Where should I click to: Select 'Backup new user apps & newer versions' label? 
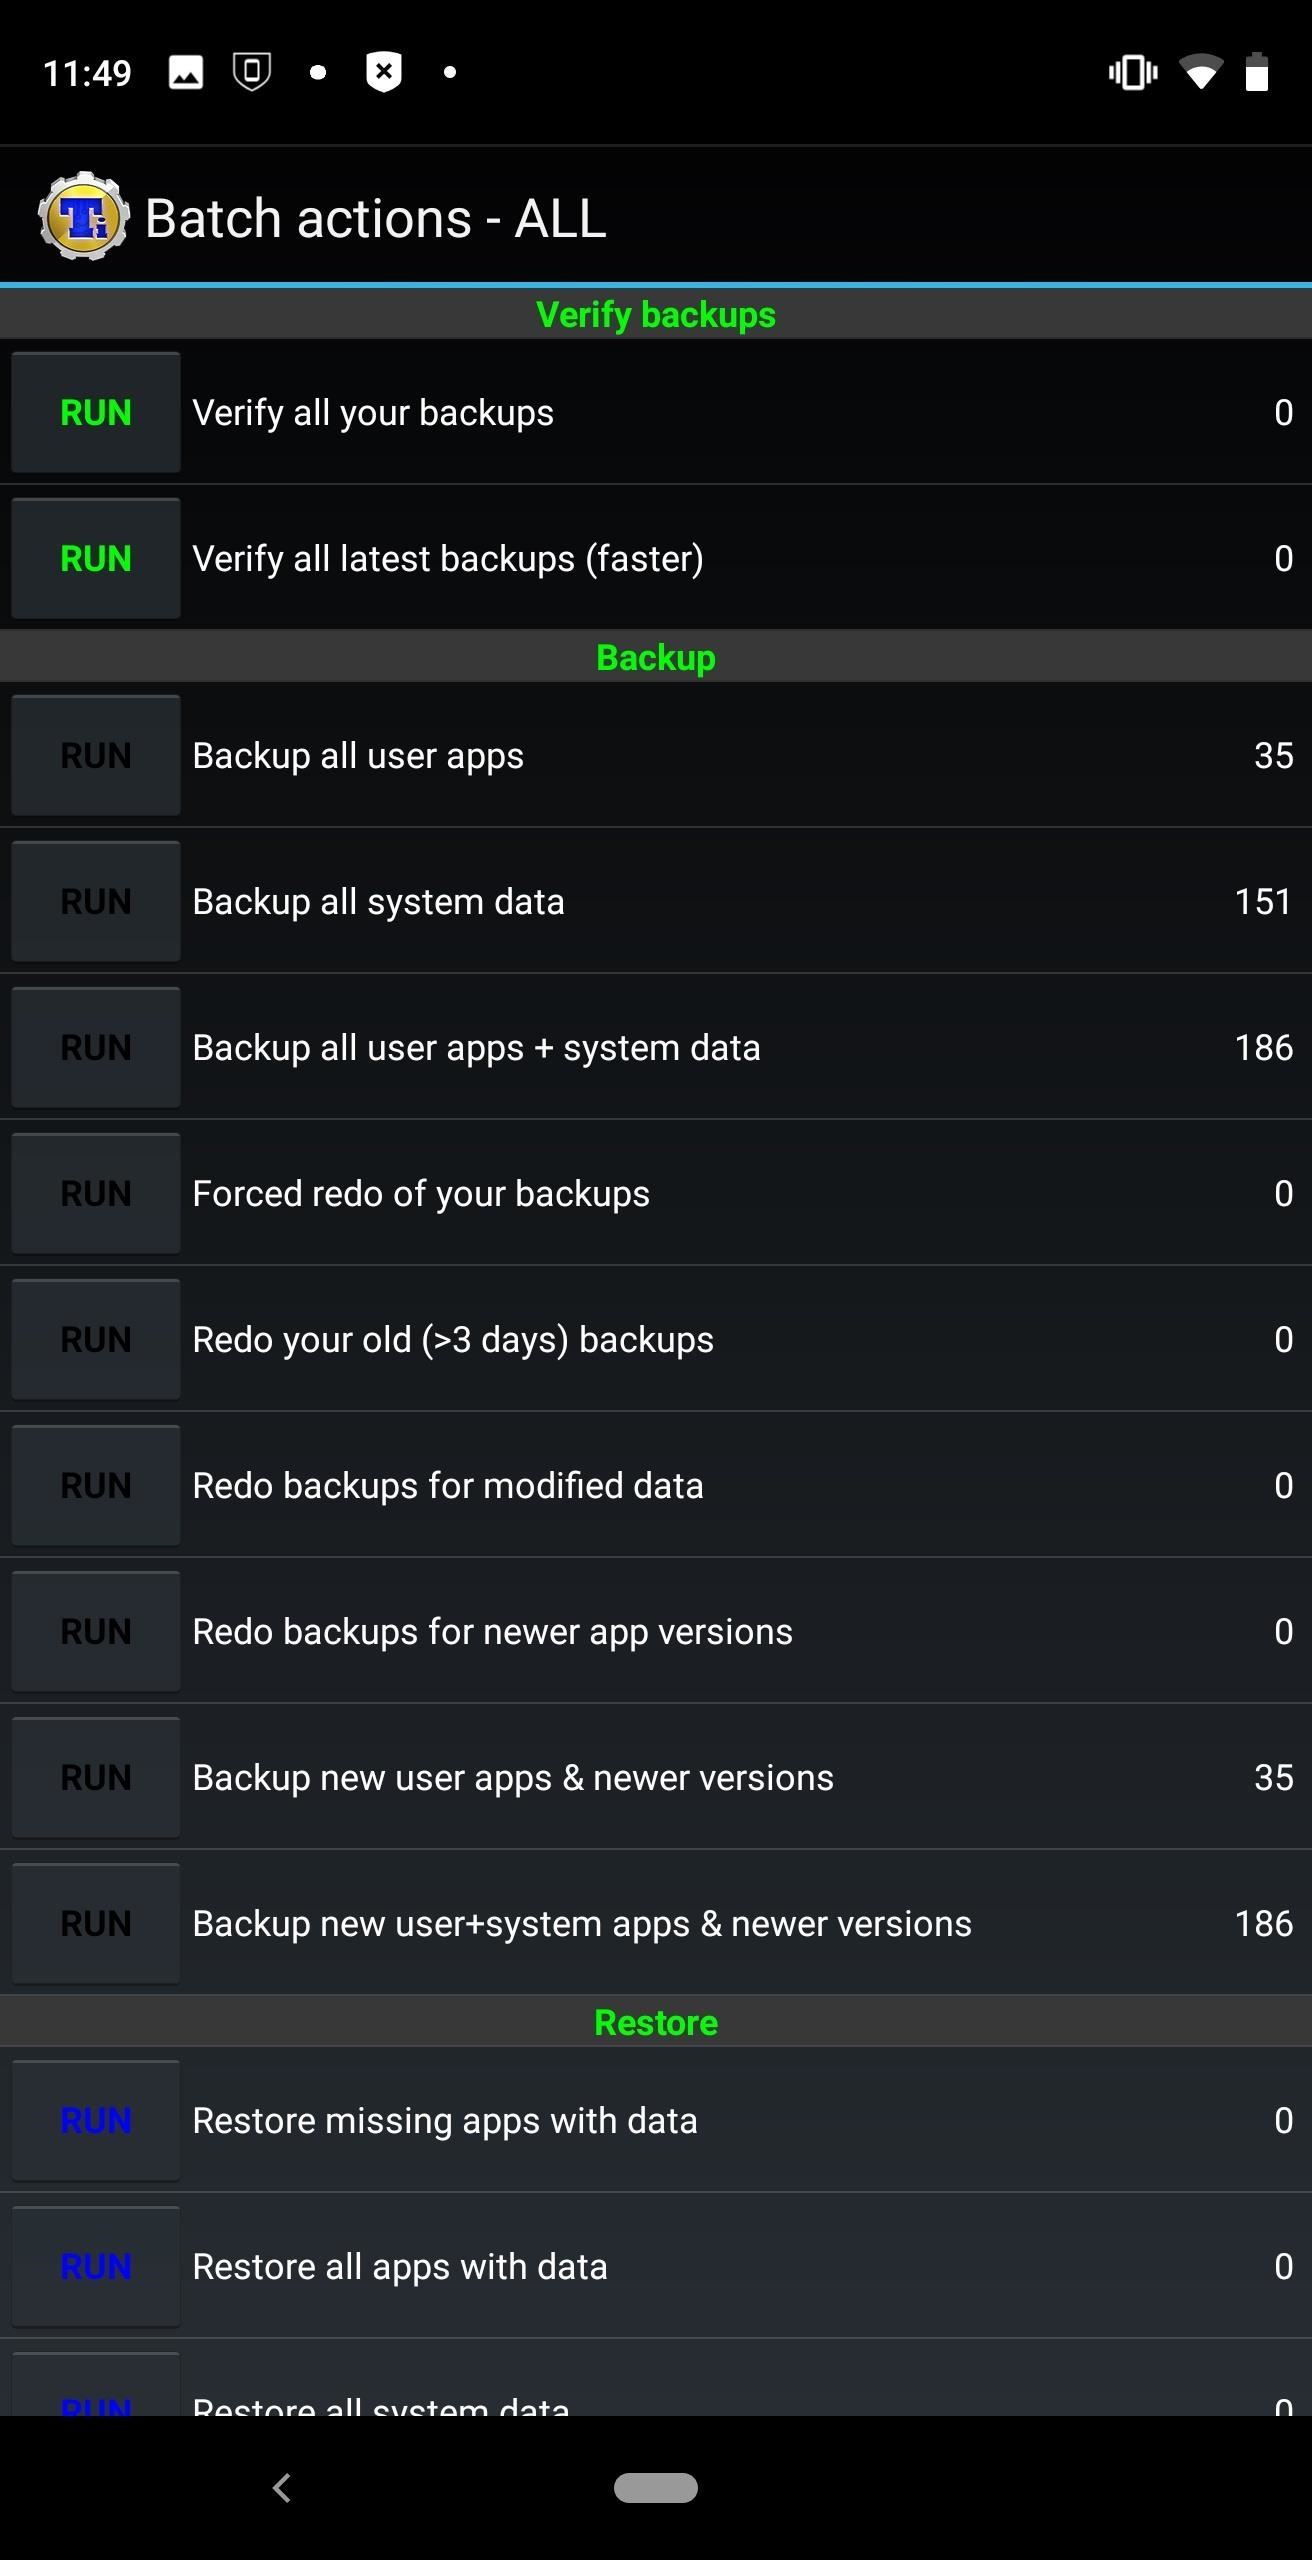(513, 1778)
